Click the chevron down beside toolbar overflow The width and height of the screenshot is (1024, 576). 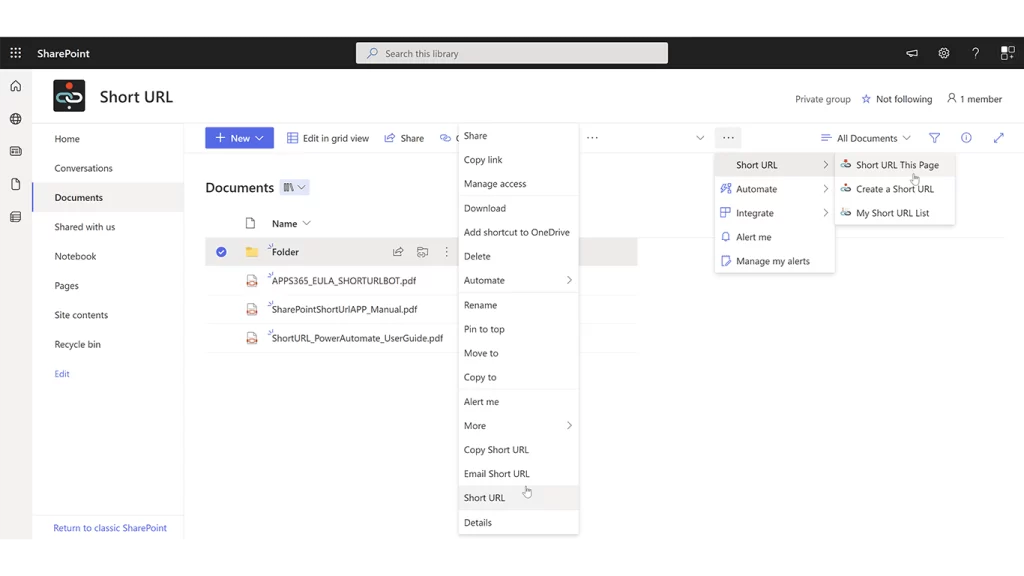coord(700,138)
